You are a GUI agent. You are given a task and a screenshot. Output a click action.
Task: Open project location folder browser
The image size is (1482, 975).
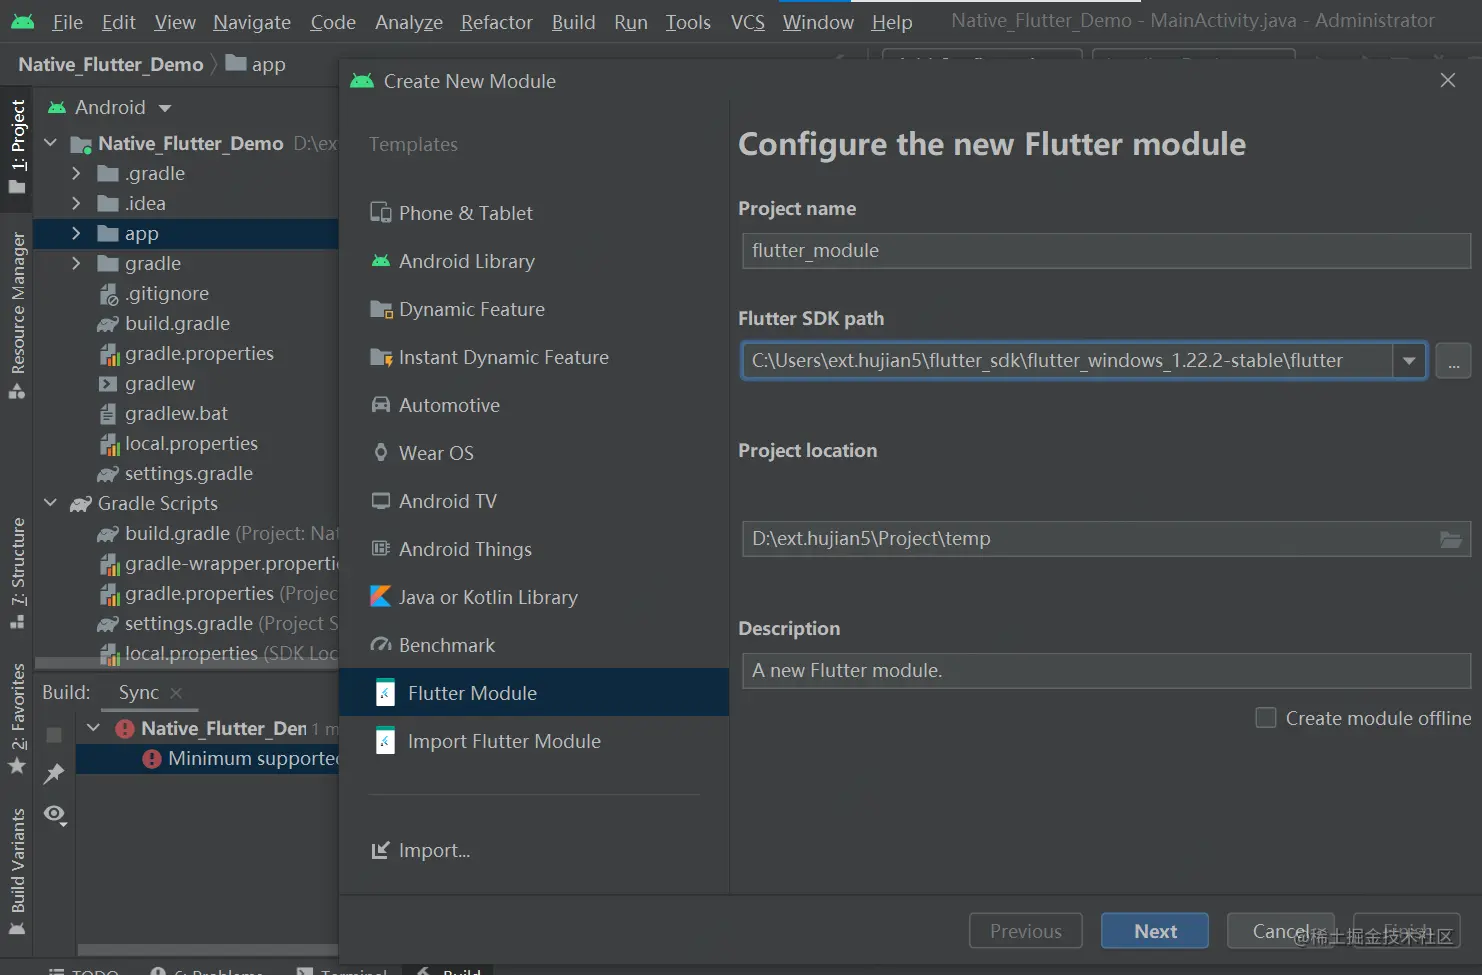[1451, 539]
